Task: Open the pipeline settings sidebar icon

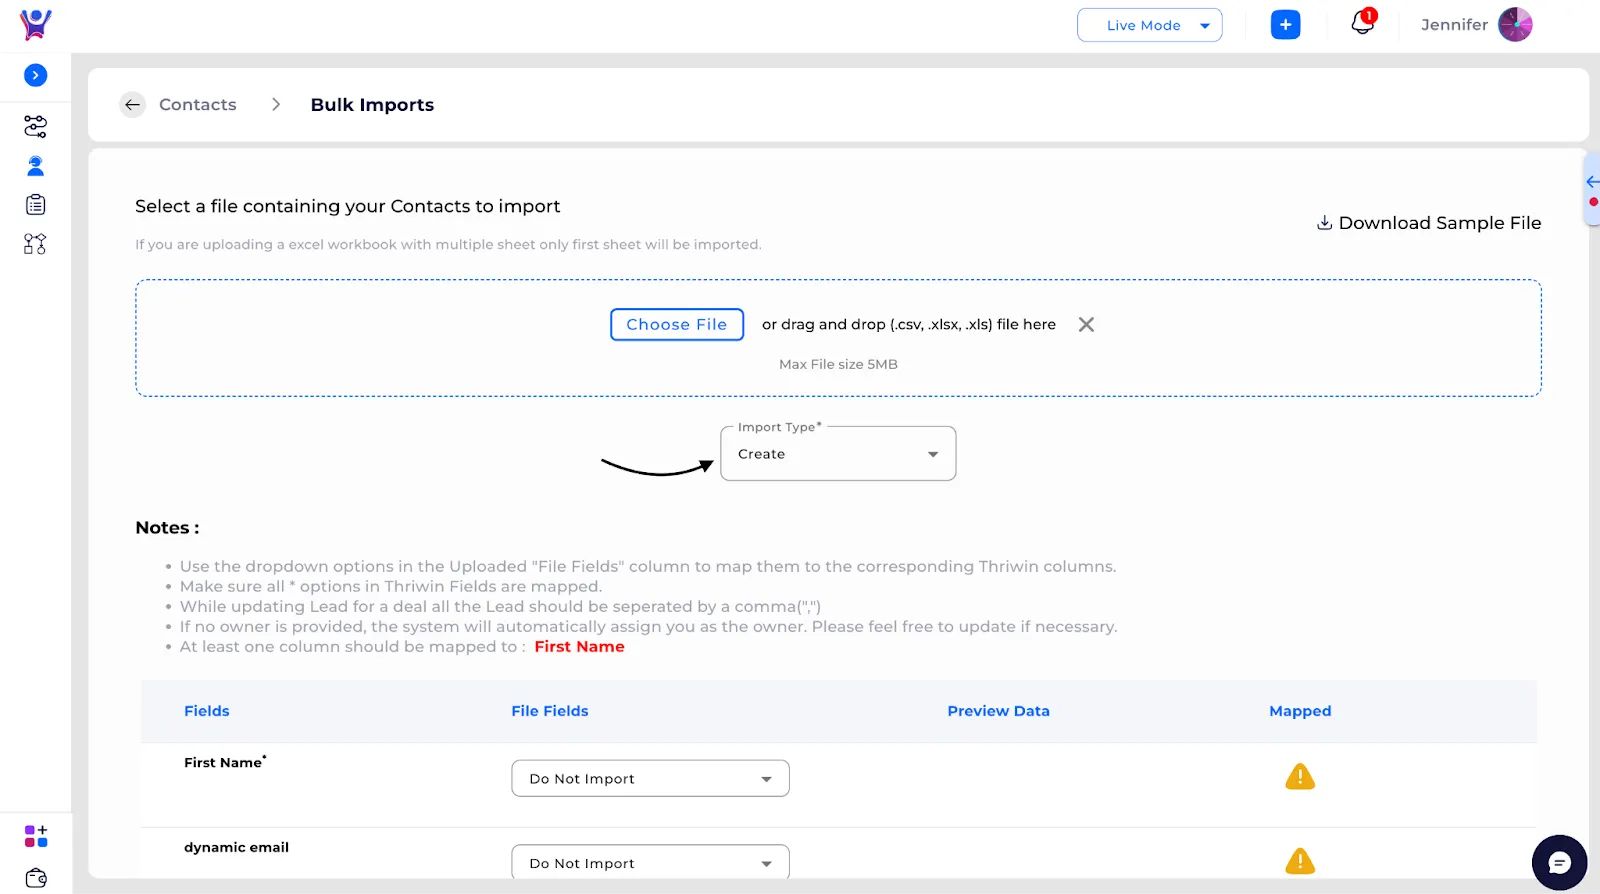Action: pyautogui.click(x=35, y=126)
